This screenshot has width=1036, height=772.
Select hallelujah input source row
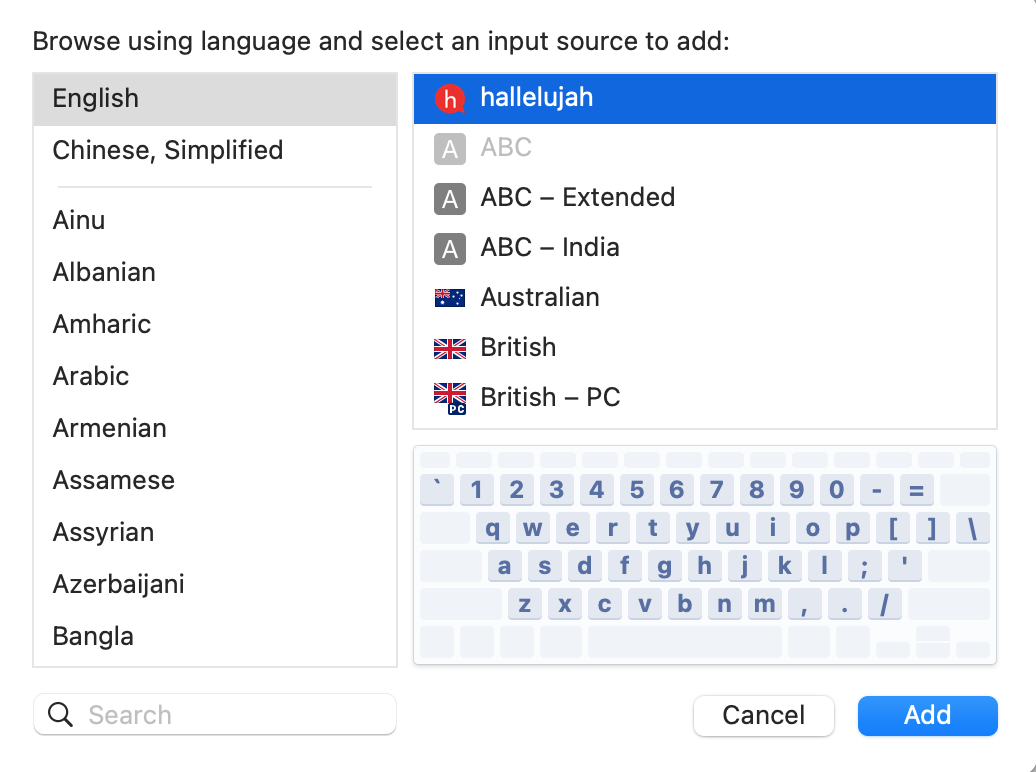pos(704,98)
